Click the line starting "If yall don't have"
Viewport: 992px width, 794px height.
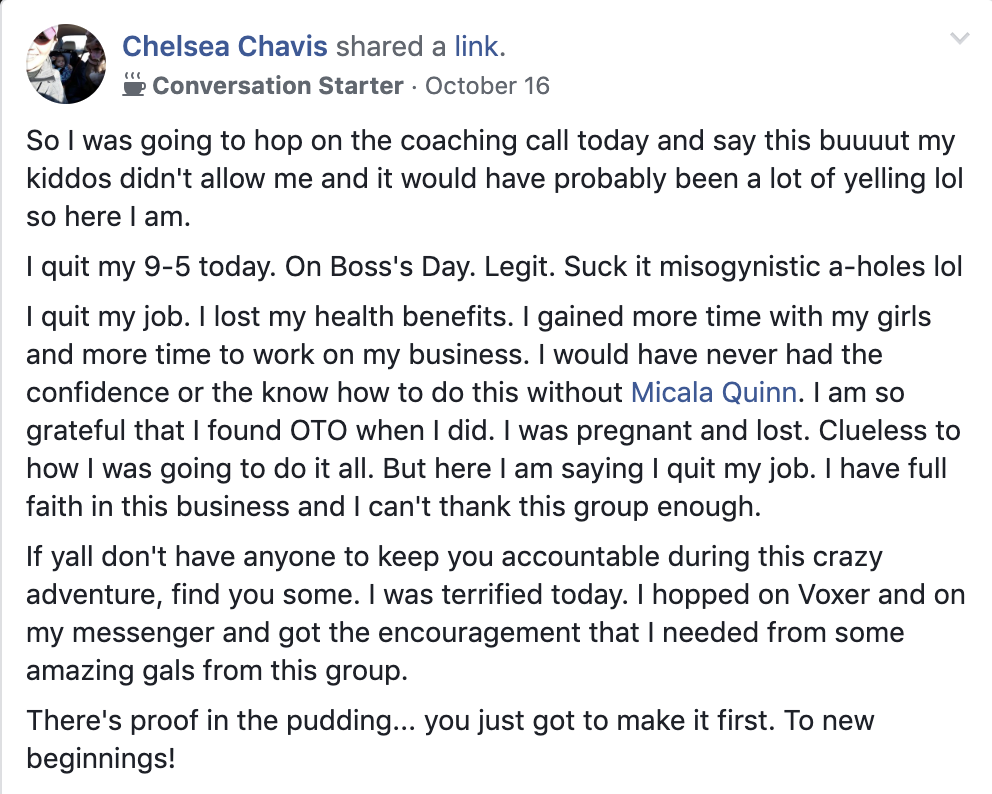455,556
